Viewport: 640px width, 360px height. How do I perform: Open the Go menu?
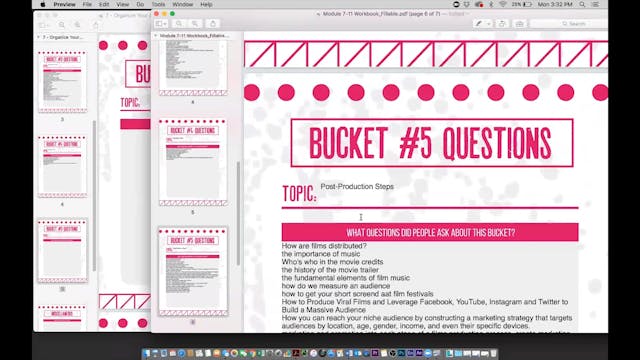(140, 4)
